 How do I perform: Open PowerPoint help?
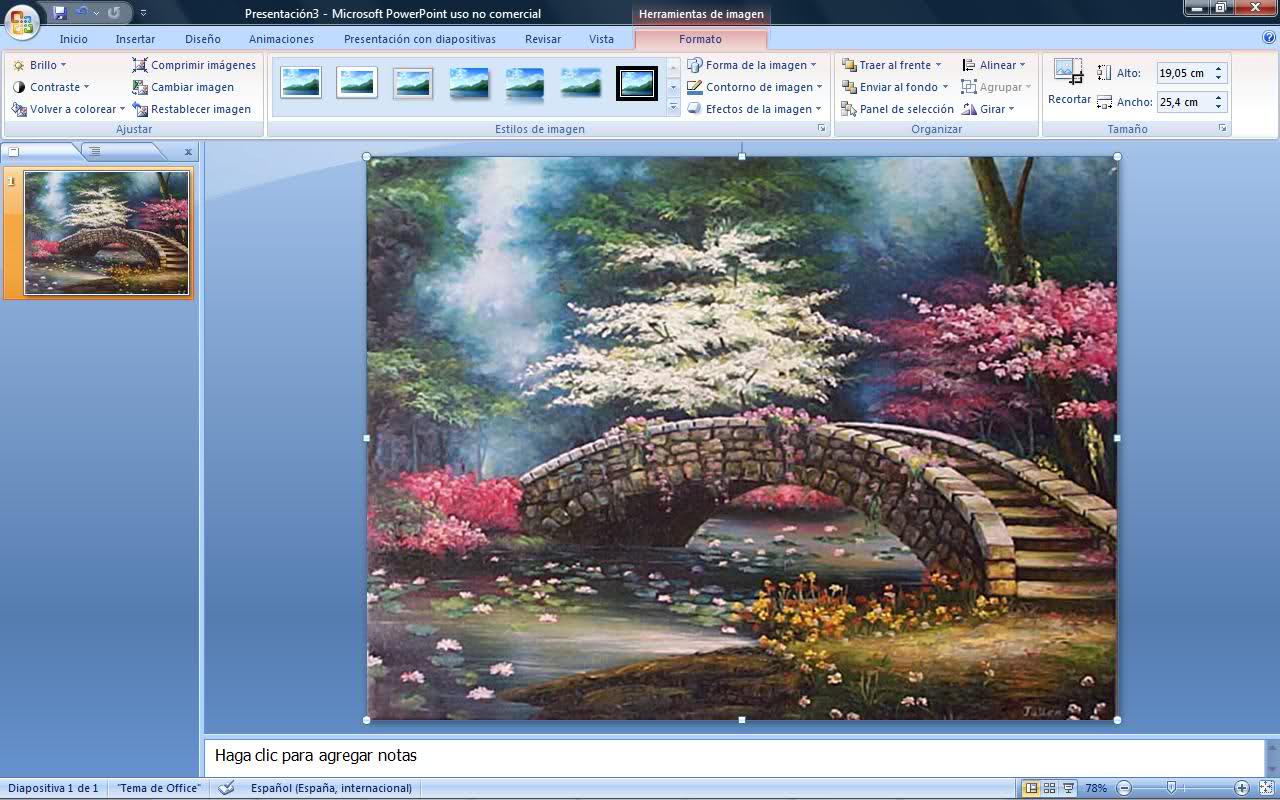(1269, 38)
